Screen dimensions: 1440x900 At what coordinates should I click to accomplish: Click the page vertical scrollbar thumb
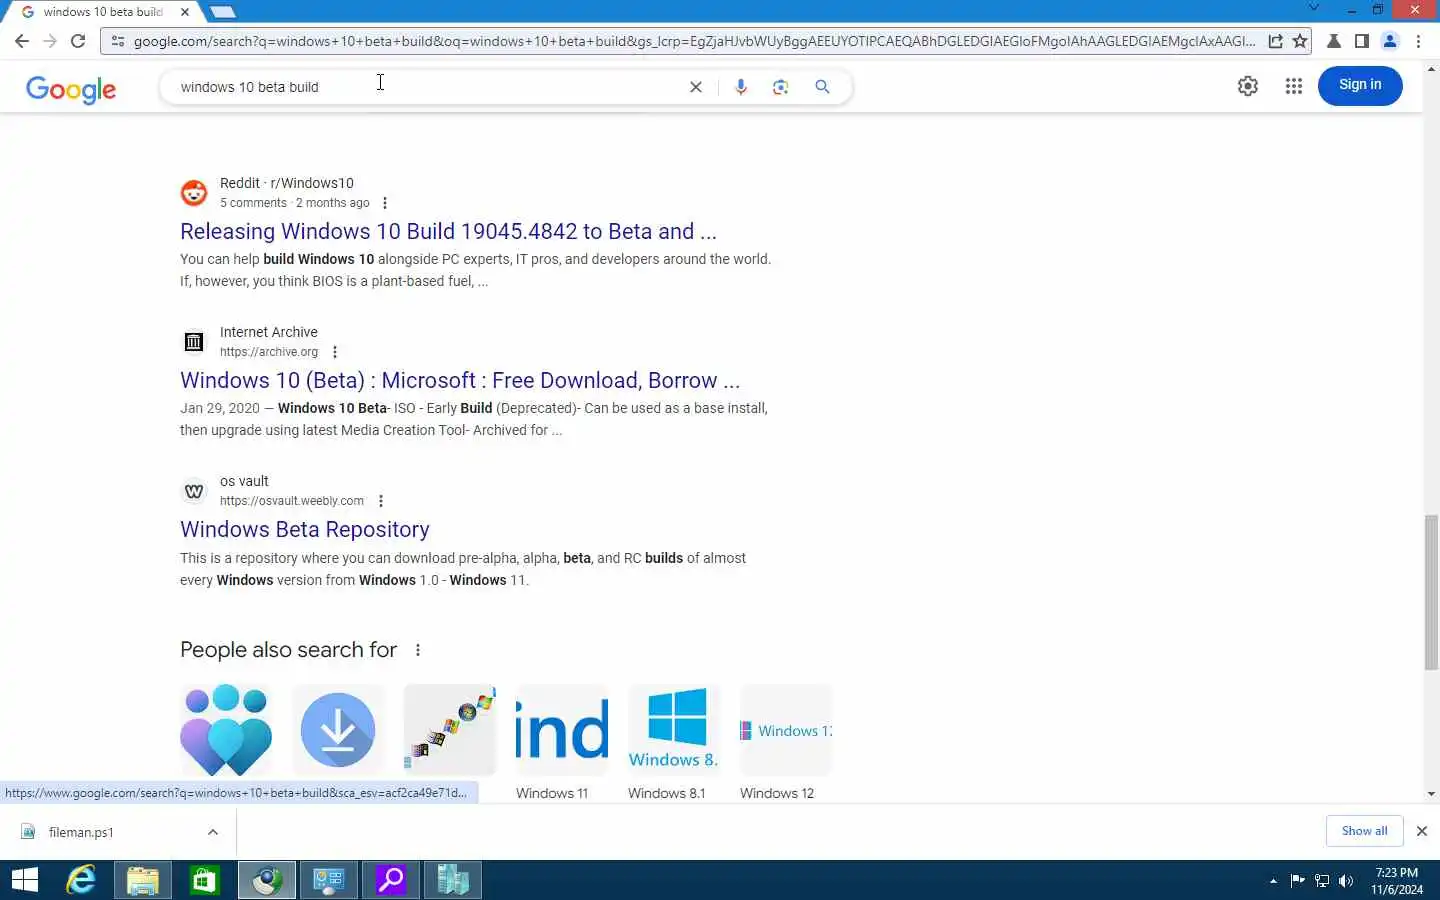(1431, 592)
